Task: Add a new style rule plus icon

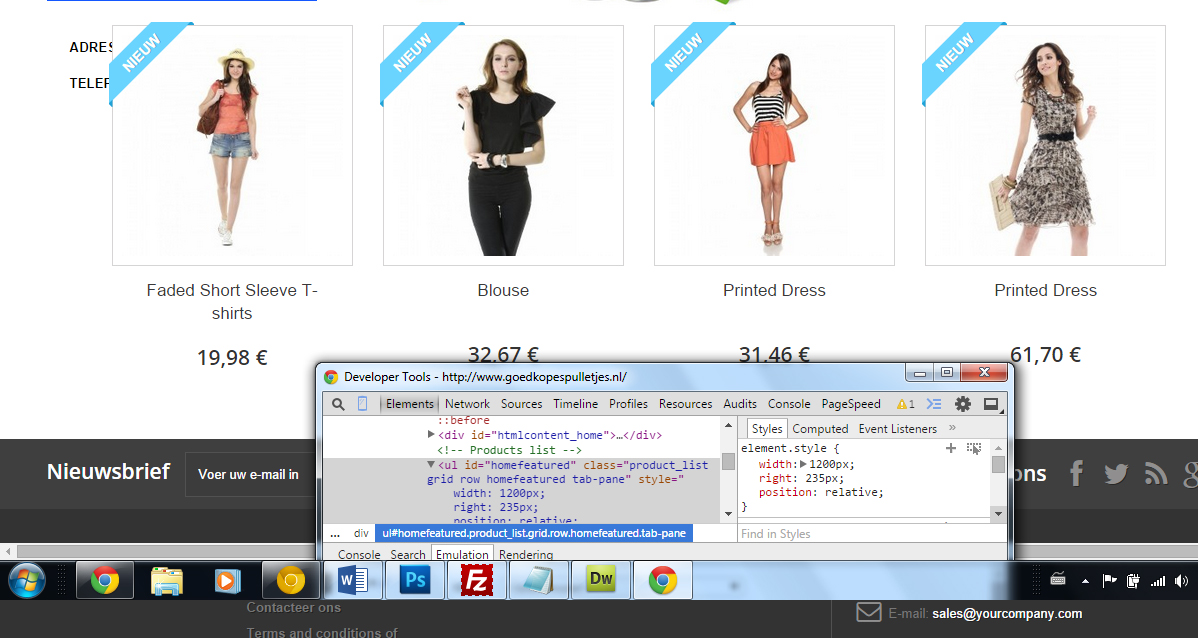Action: (x=950, y=449)
